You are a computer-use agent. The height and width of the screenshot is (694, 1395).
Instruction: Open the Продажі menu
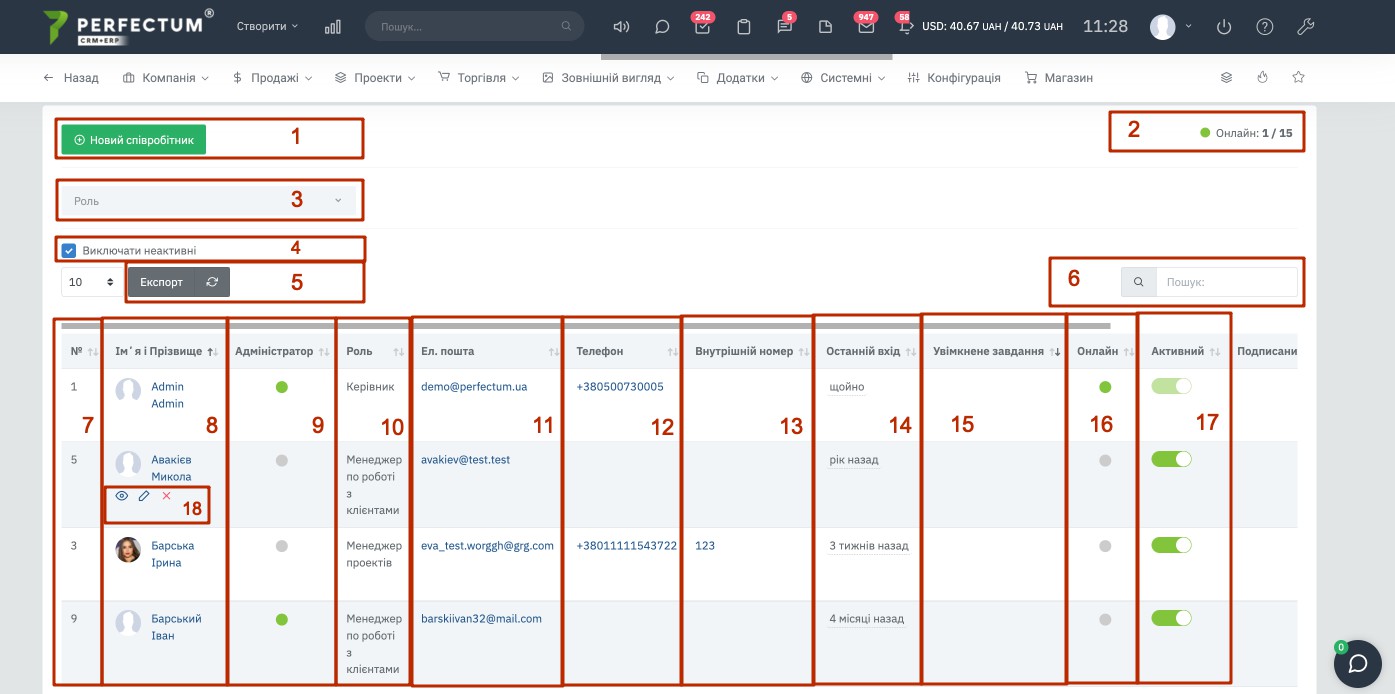click(272, 78)
